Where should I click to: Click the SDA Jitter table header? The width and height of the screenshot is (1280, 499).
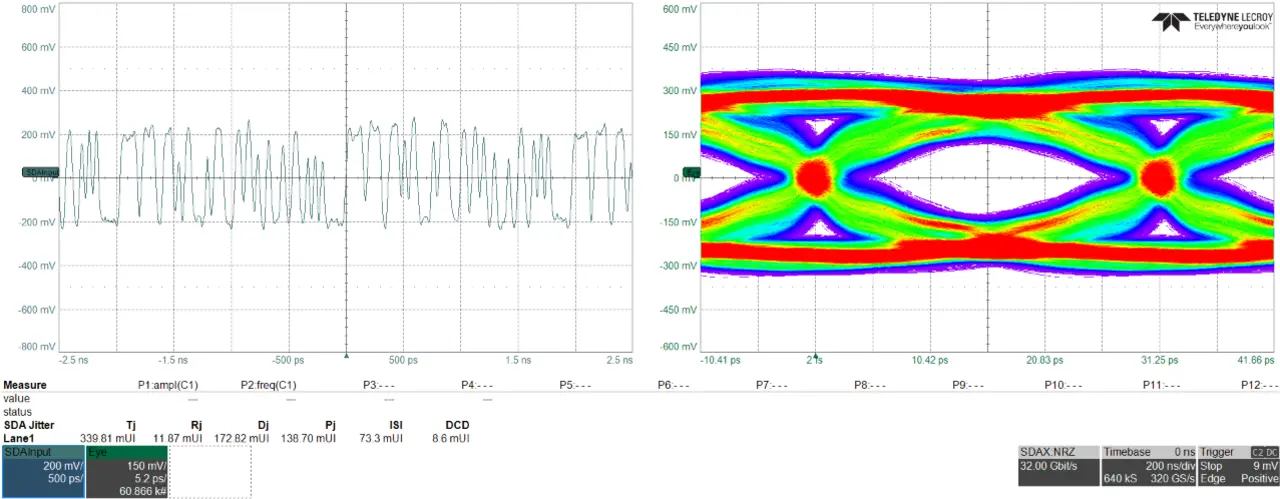coord(28,425)
